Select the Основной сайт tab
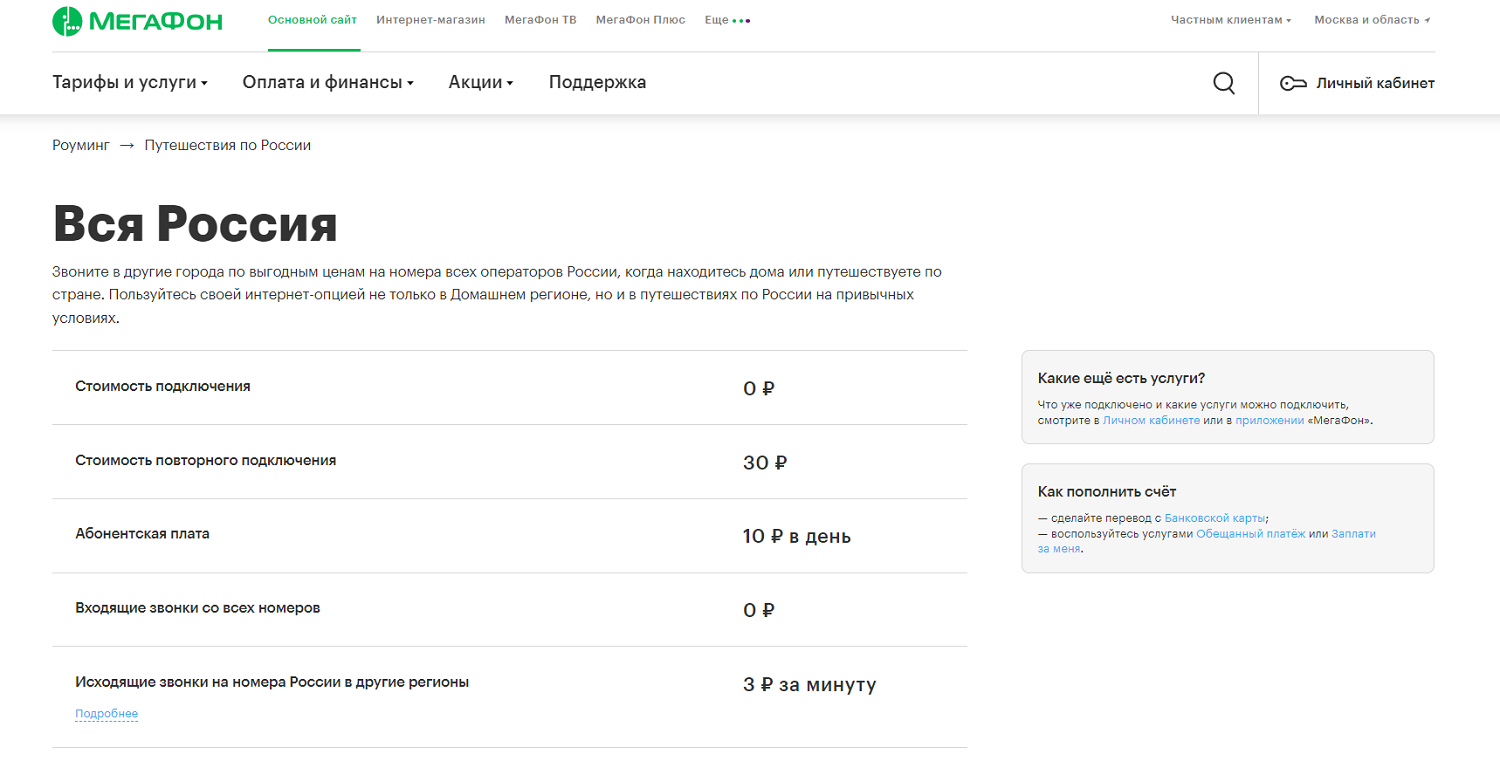The image size is (1500, 761). click(x=314, y=20)
